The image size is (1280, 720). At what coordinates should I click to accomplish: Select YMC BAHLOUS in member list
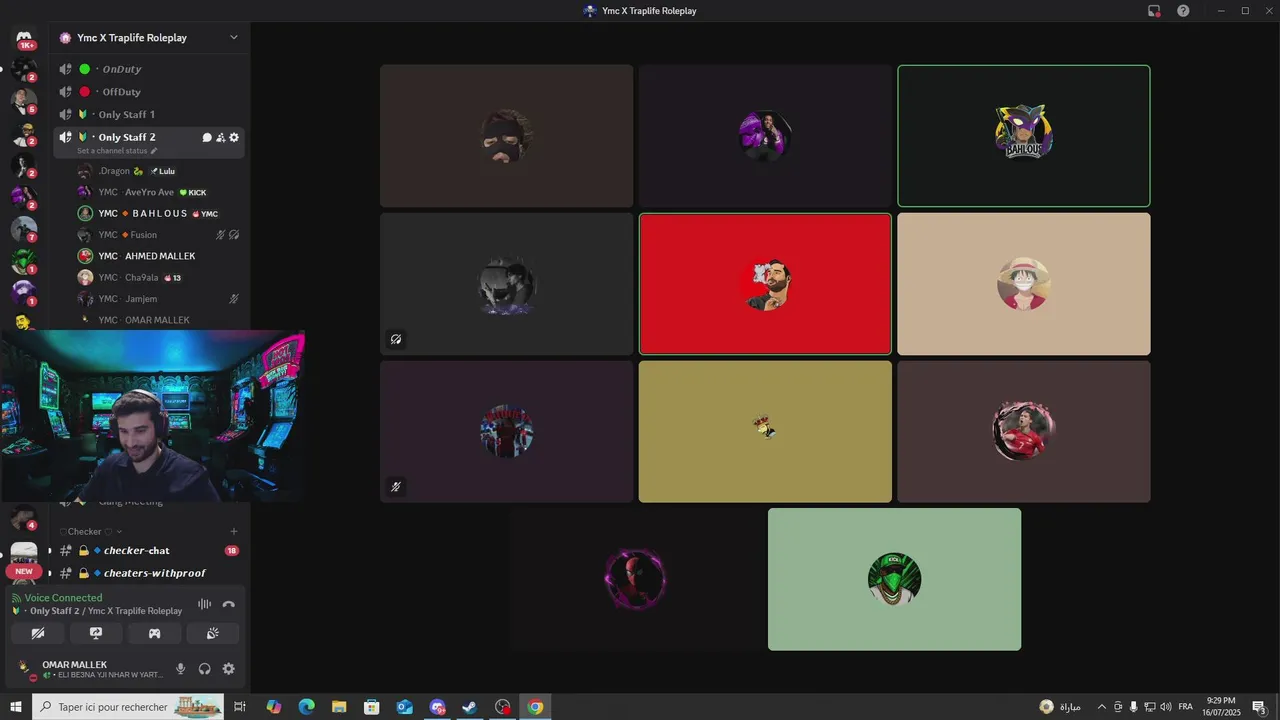pos(158,214)
